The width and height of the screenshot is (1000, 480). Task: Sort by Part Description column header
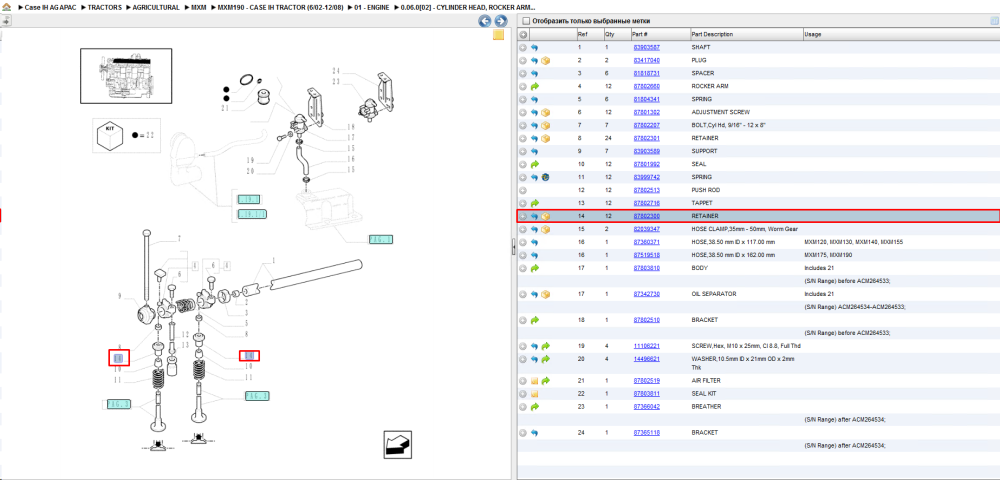[746, 34]
